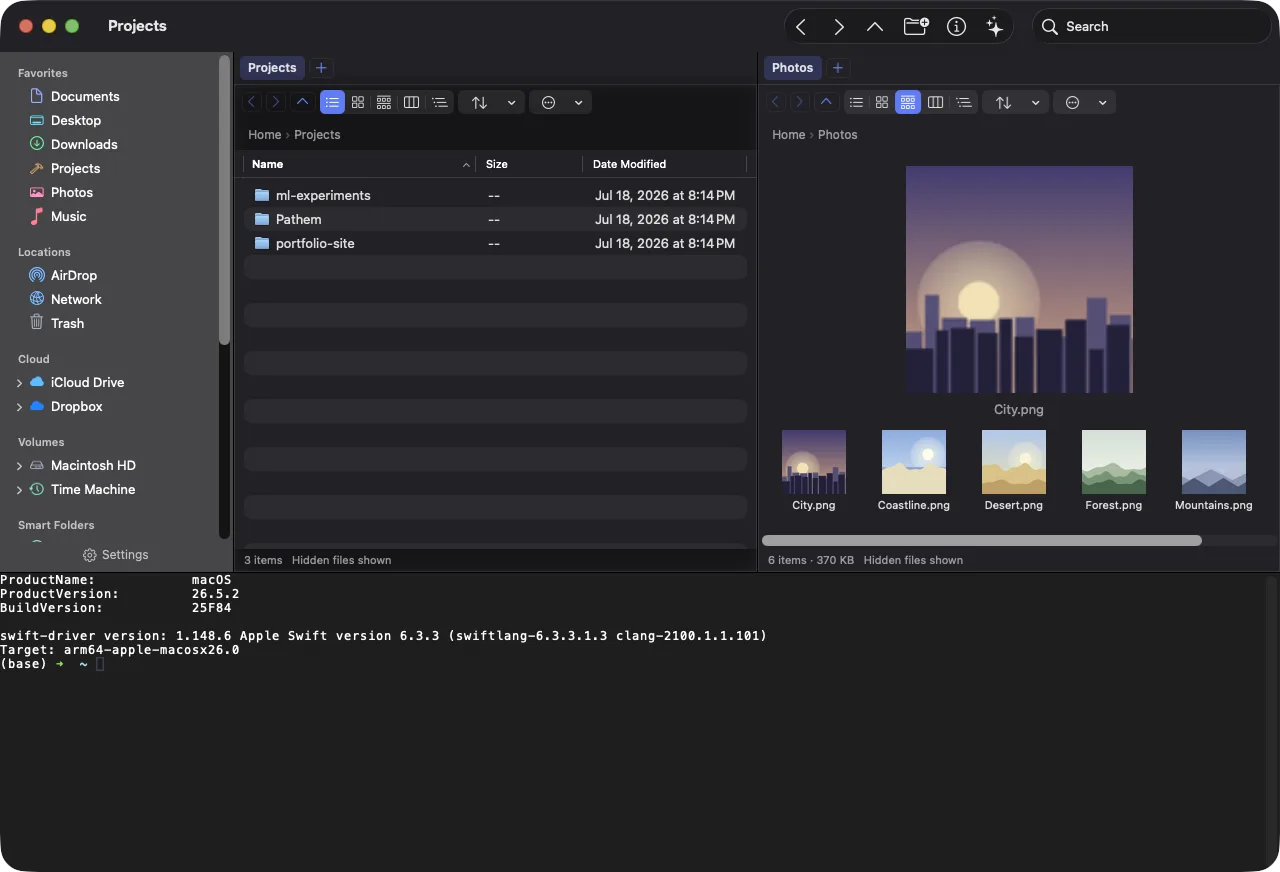Viewport: 1280px width, 872px height.
Task: Sort by the Date Modified column header
Action: 664,164
